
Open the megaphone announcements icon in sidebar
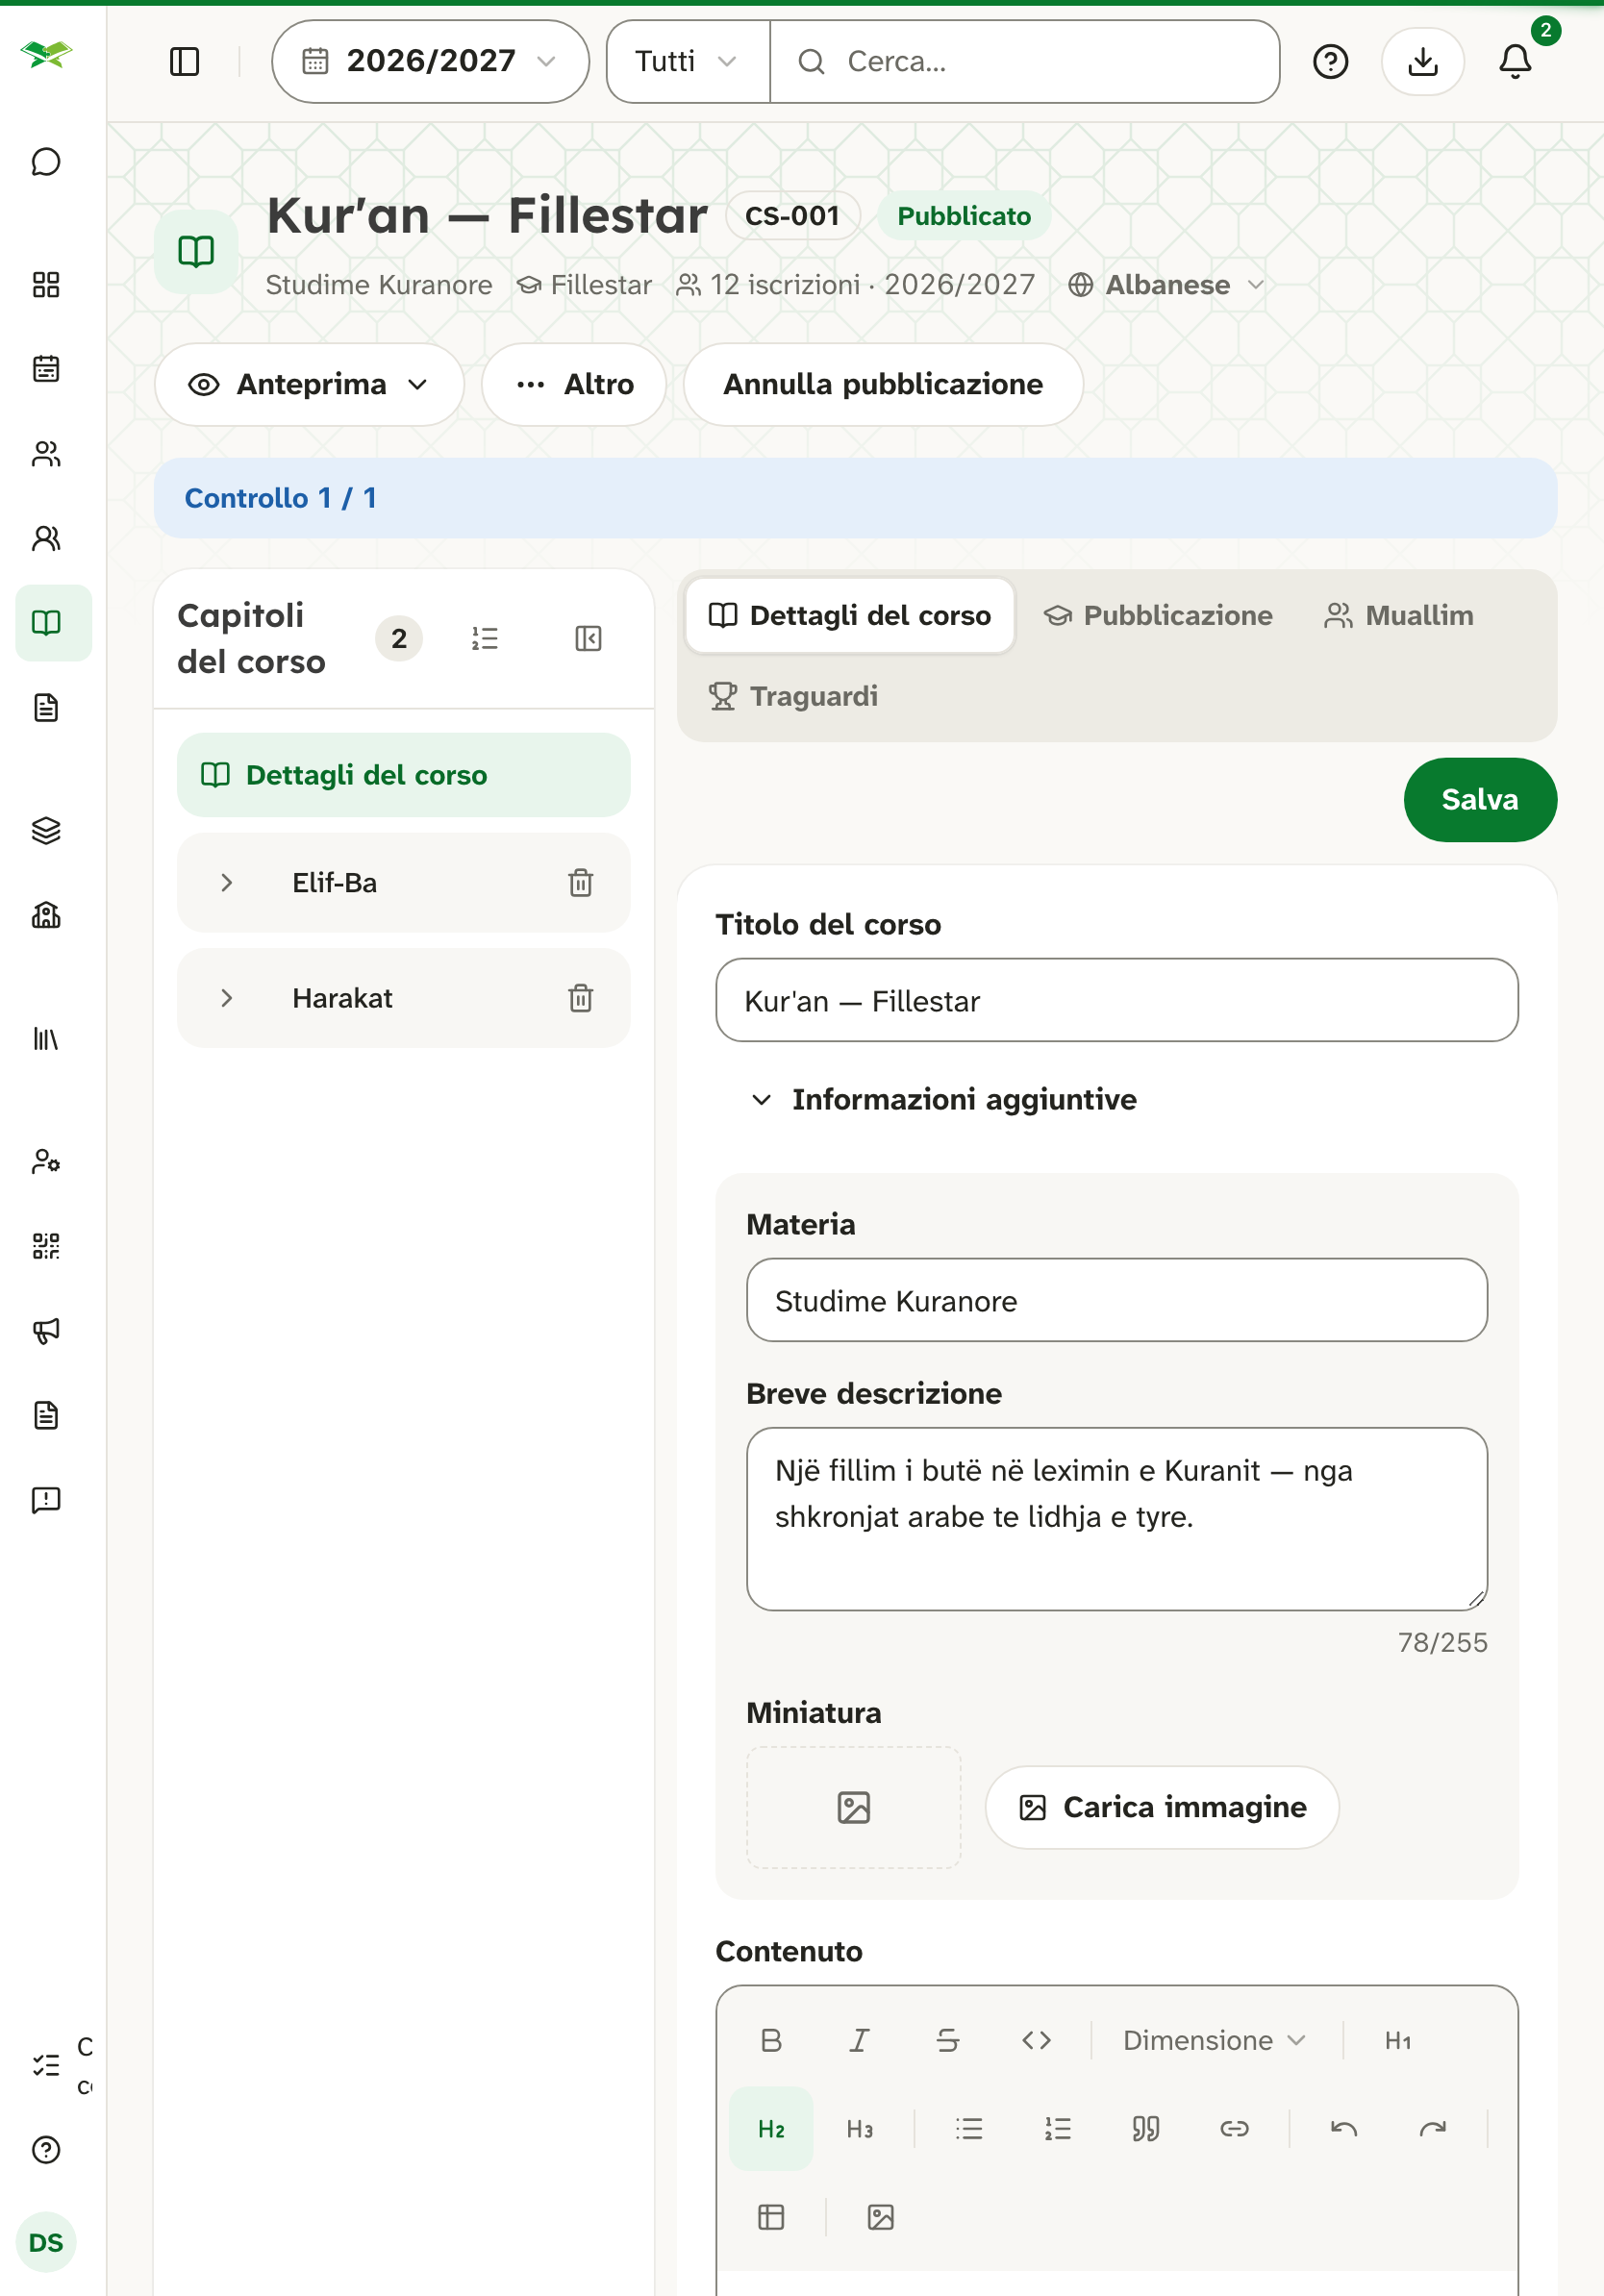coord(46,1330)
